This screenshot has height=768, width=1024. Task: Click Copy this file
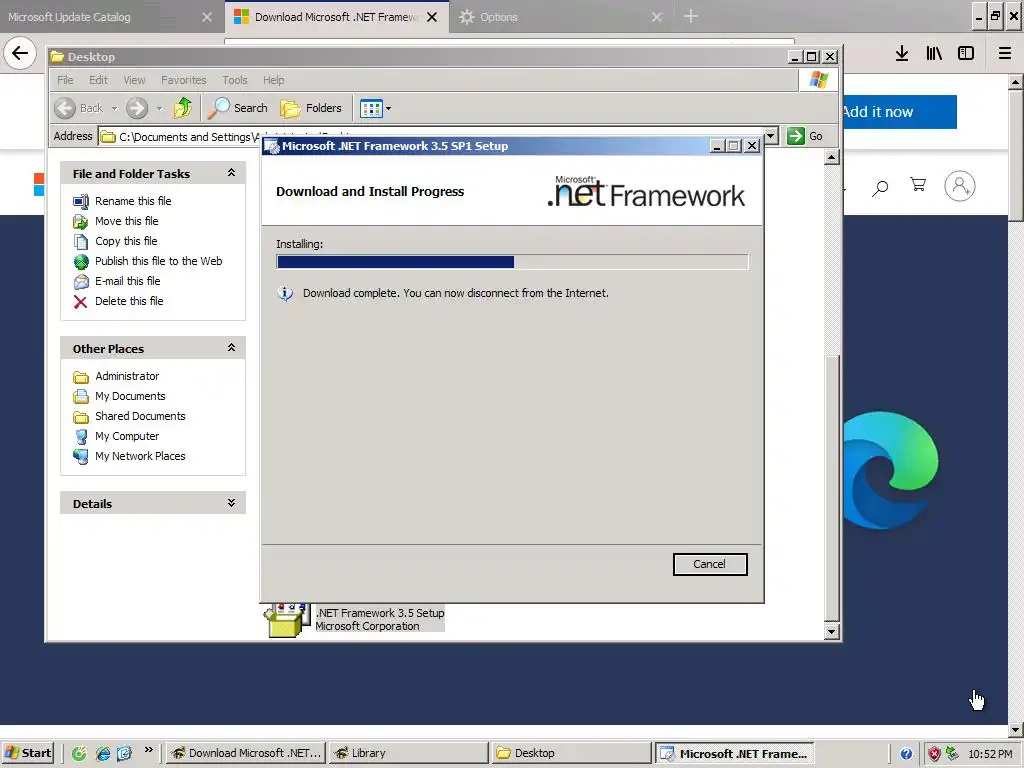[x=126, y=241]
